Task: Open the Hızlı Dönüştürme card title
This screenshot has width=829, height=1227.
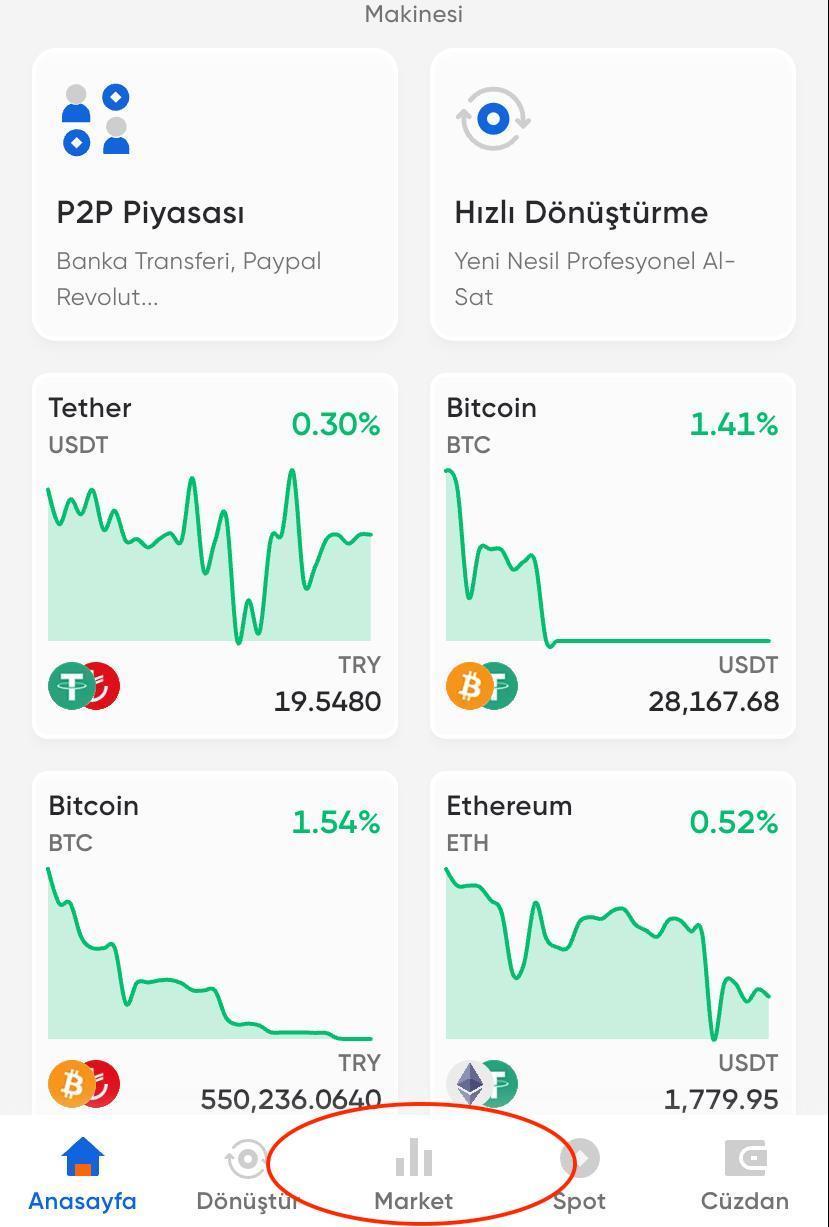Action: (x=581, y=213)
